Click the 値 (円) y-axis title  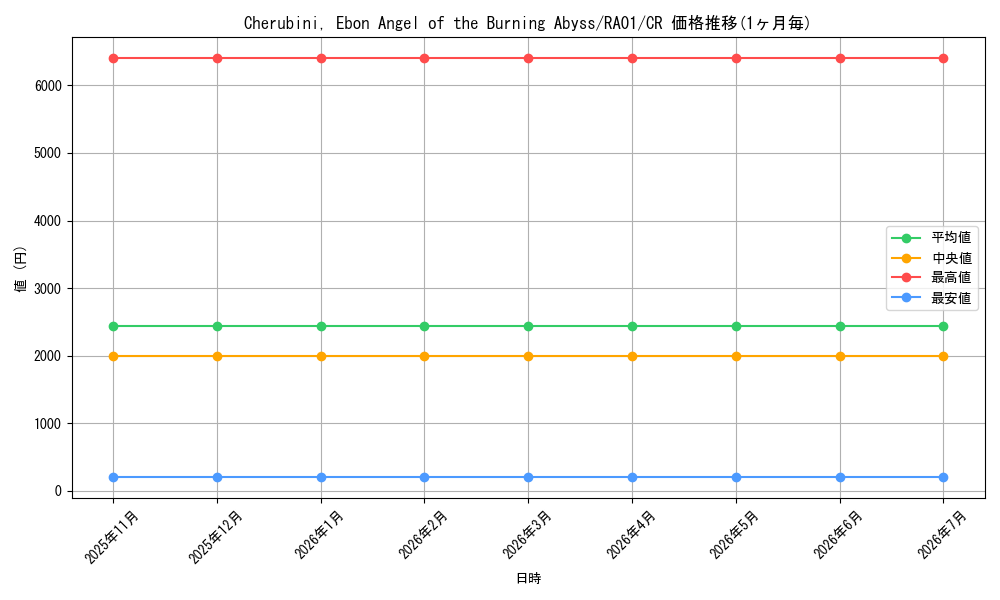[x=21, y=269]
